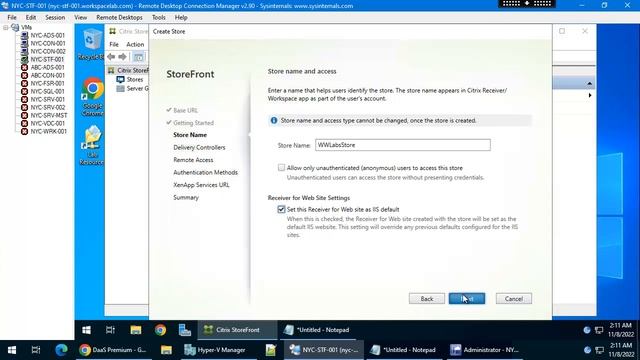Open Edit menu in Connection Manager
This screenshot has width=640, height=360.
click(x=31, y=18)
